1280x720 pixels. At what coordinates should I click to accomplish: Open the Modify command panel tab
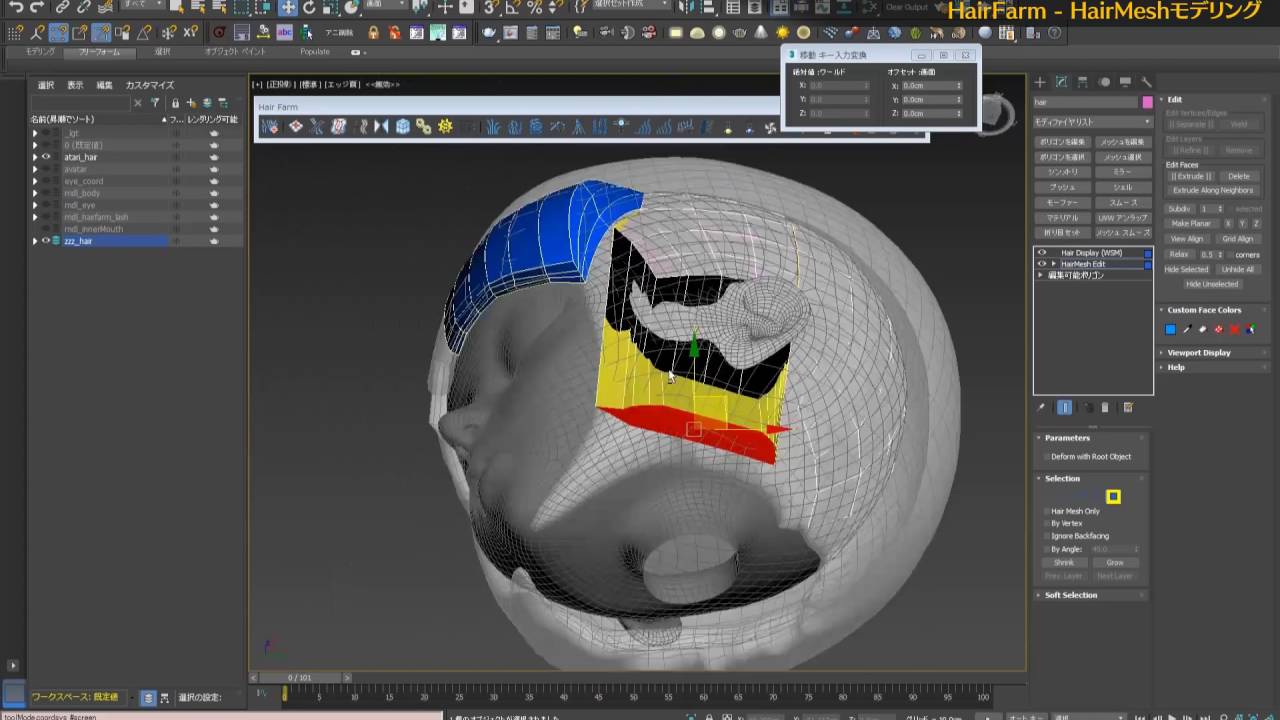[x=1061, y=82]
